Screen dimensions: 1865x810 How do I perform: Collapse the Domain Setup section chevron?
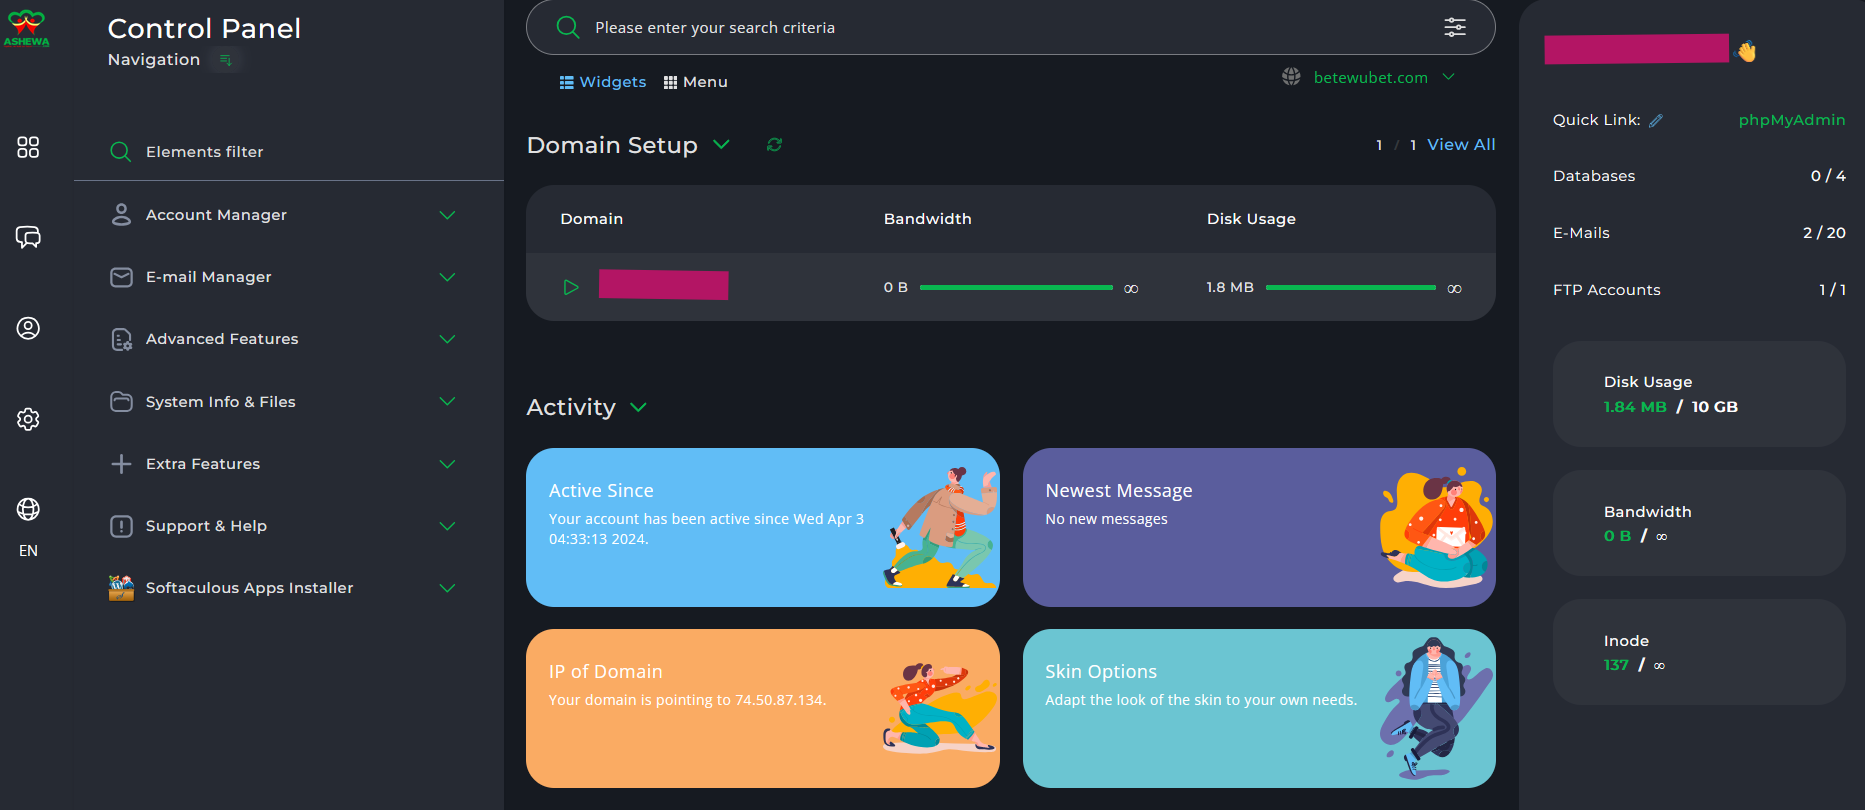721,145
